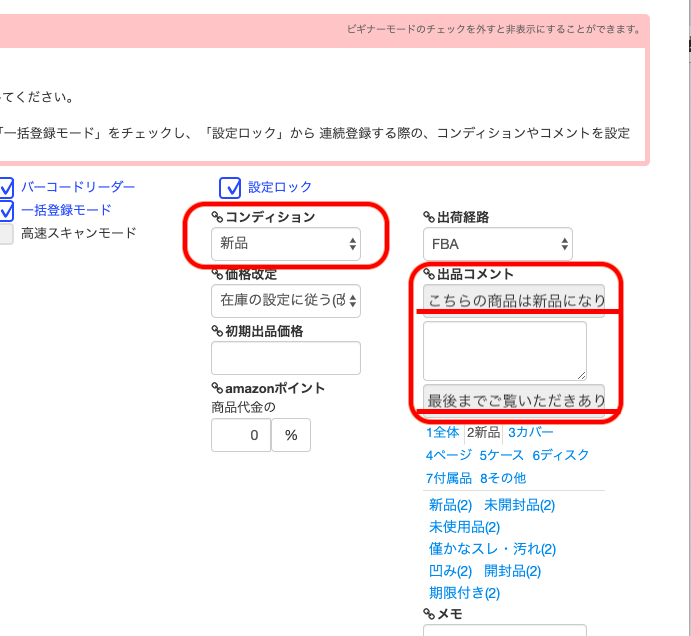The image size is (691, 636).
Task: Insert the 期限付き(2) comment template
Action: click(464, 593)
